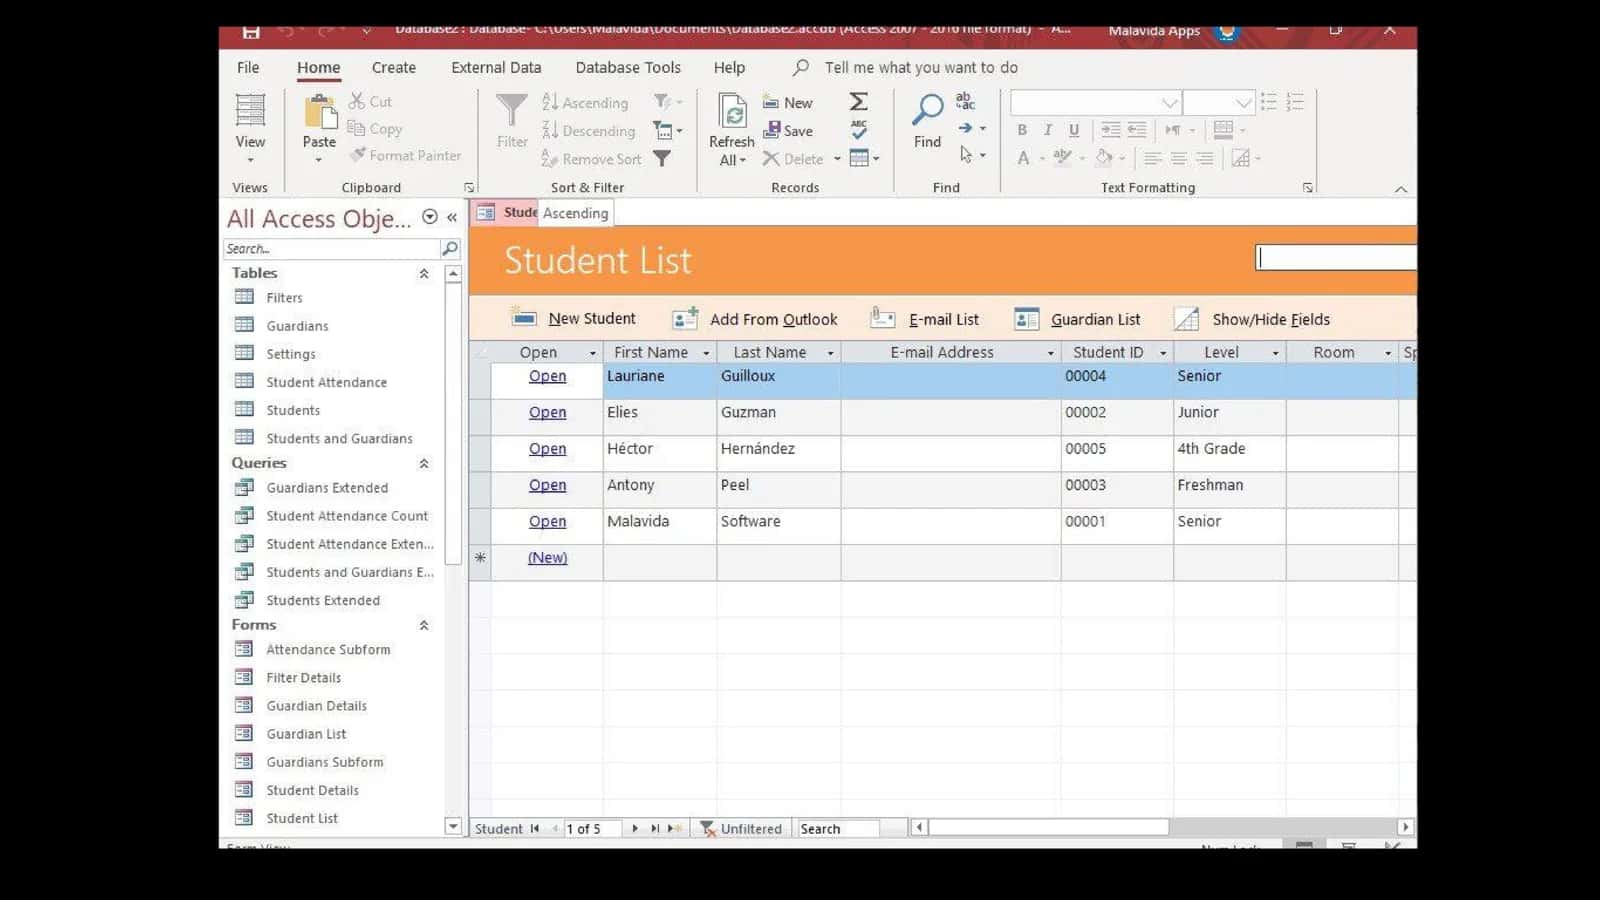Open the Guardian List
Screen dimensions: 1600x900
click(1077, 319)
